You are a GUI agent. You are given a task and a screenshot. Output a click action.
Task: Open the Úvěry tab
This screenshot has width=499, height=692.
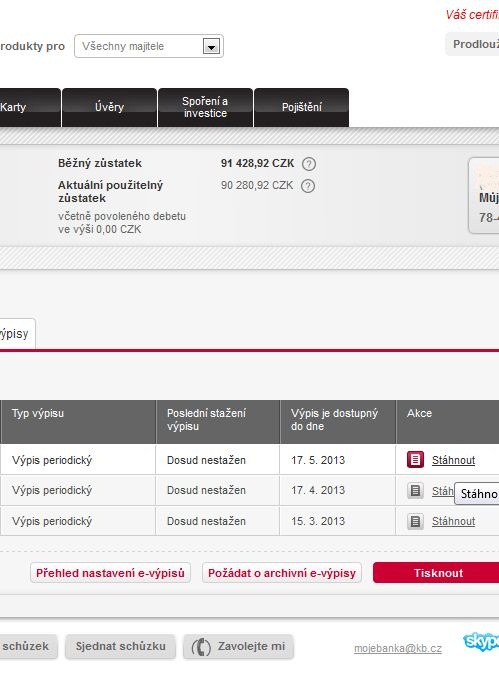tap(109, 107)
